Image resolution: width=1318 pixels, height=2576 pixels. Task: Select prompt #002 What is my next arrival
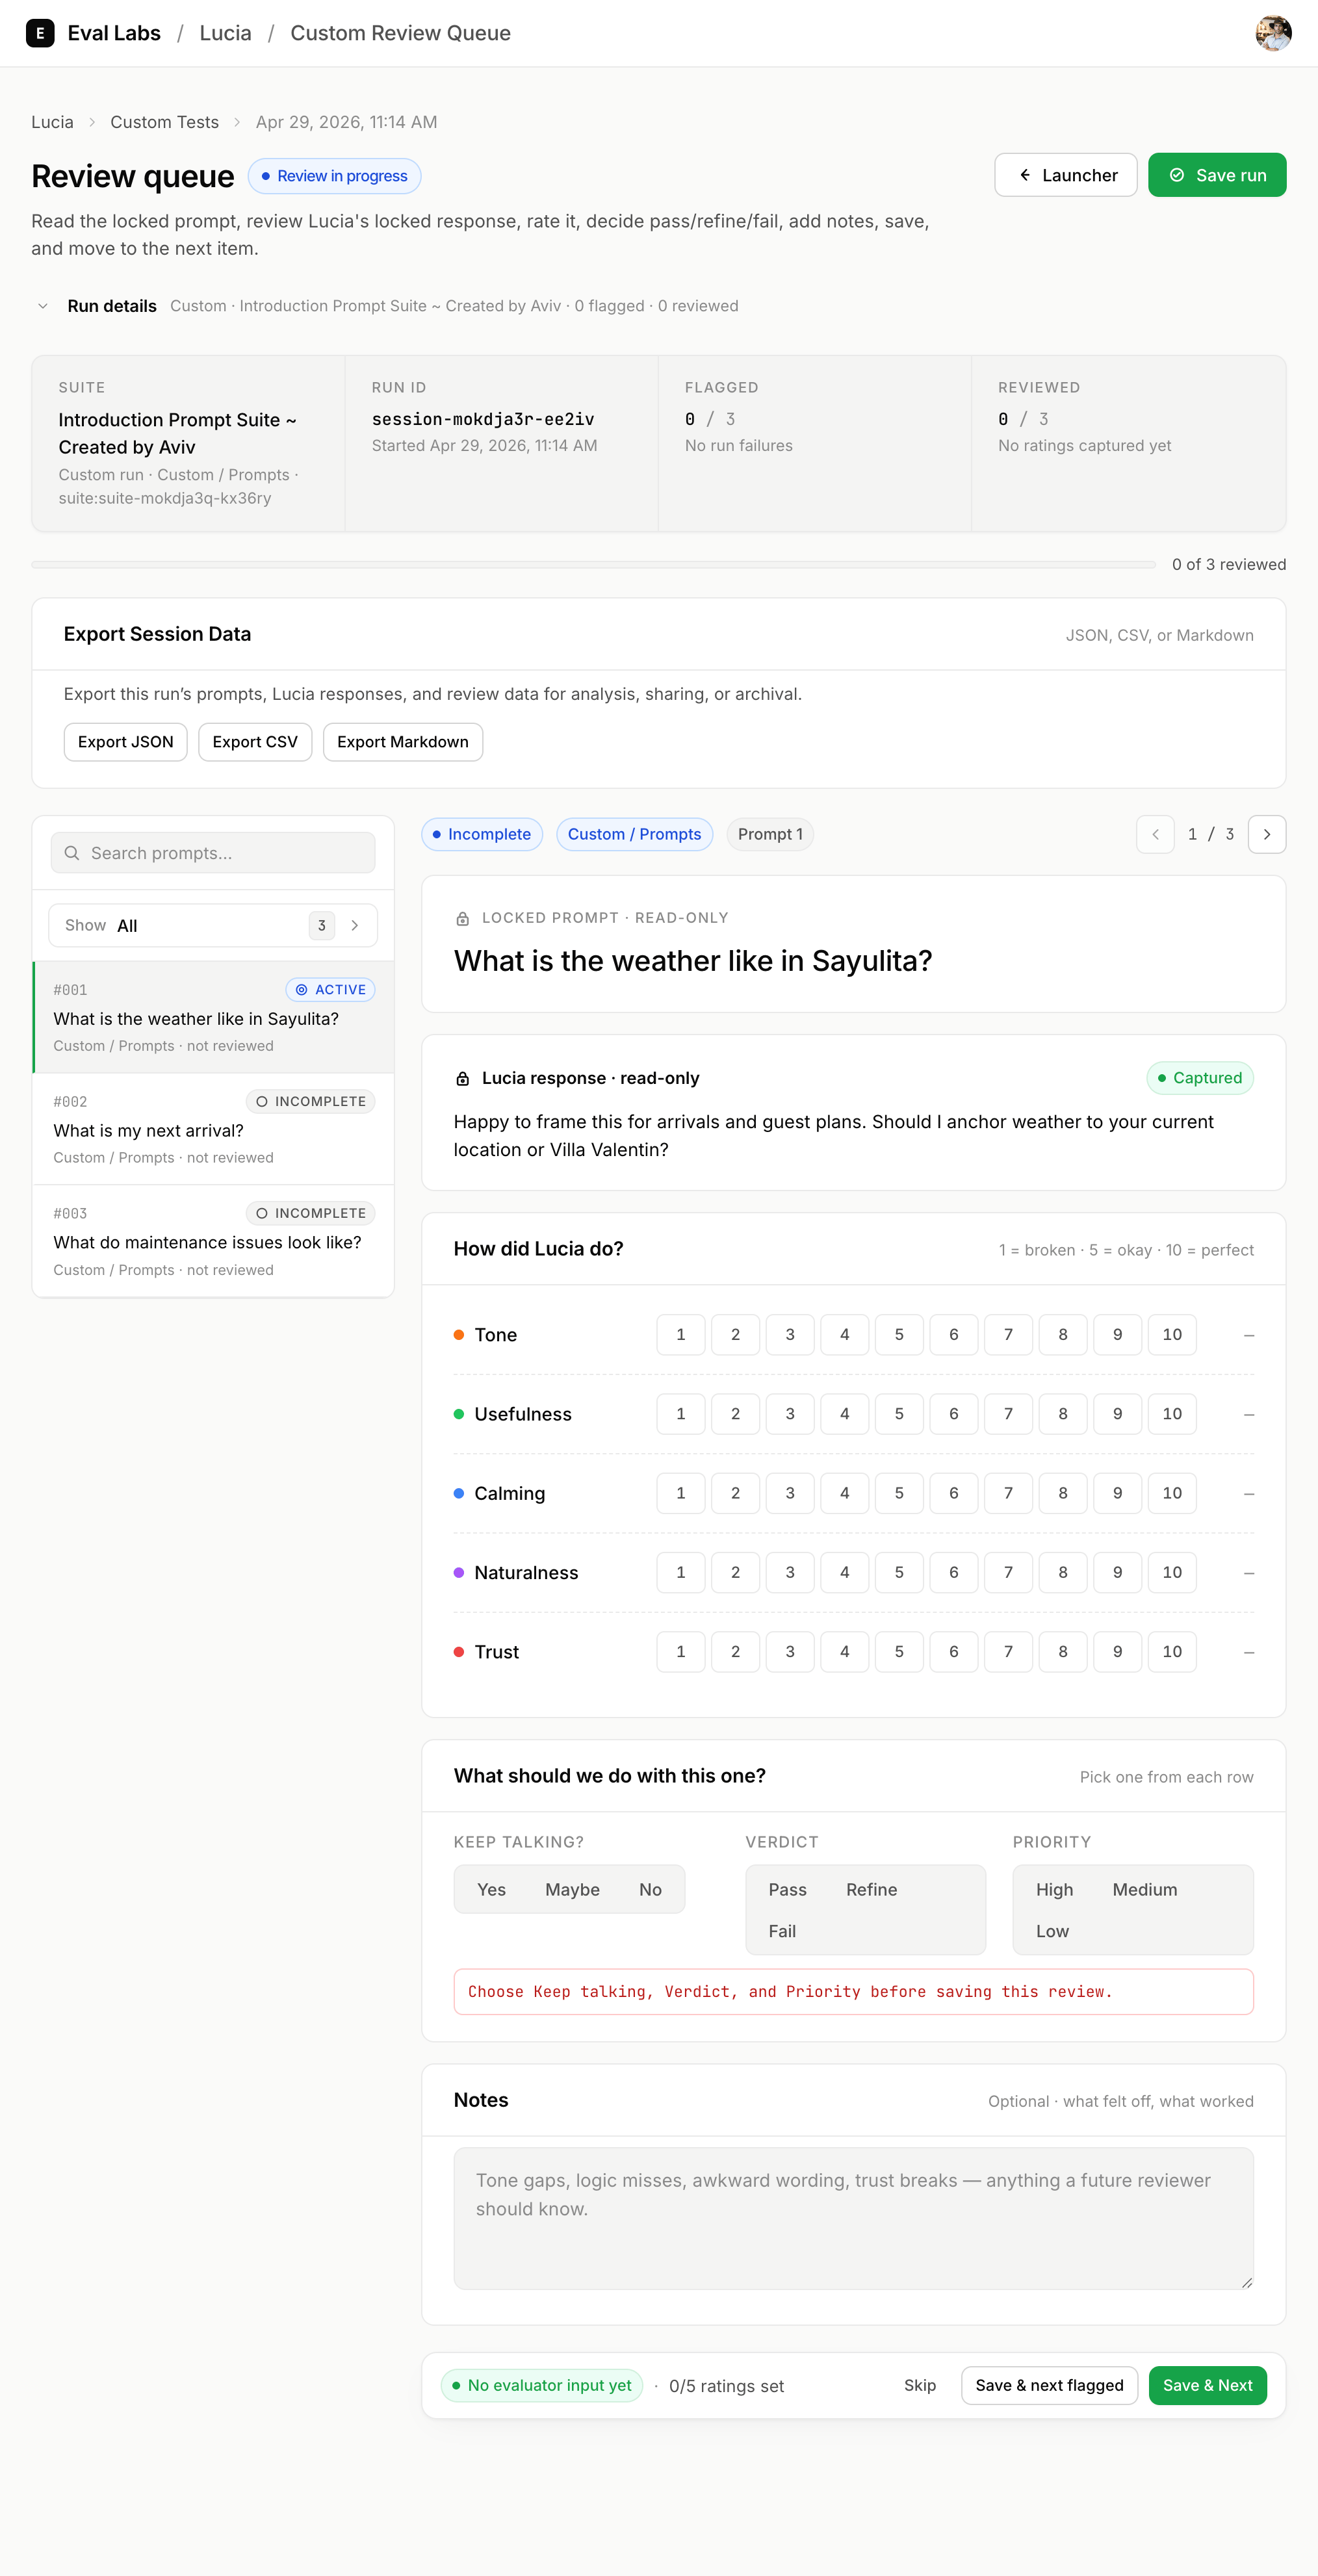(x=213, y=1129)
